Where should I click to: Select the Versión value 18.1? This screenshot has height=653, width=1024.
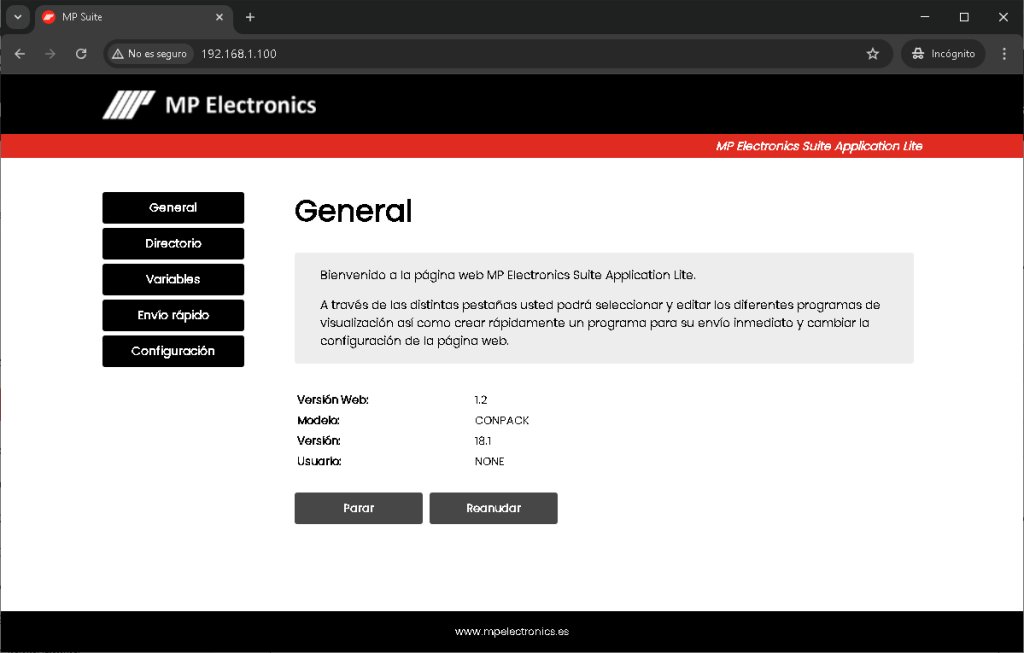[x=483, y=441]
